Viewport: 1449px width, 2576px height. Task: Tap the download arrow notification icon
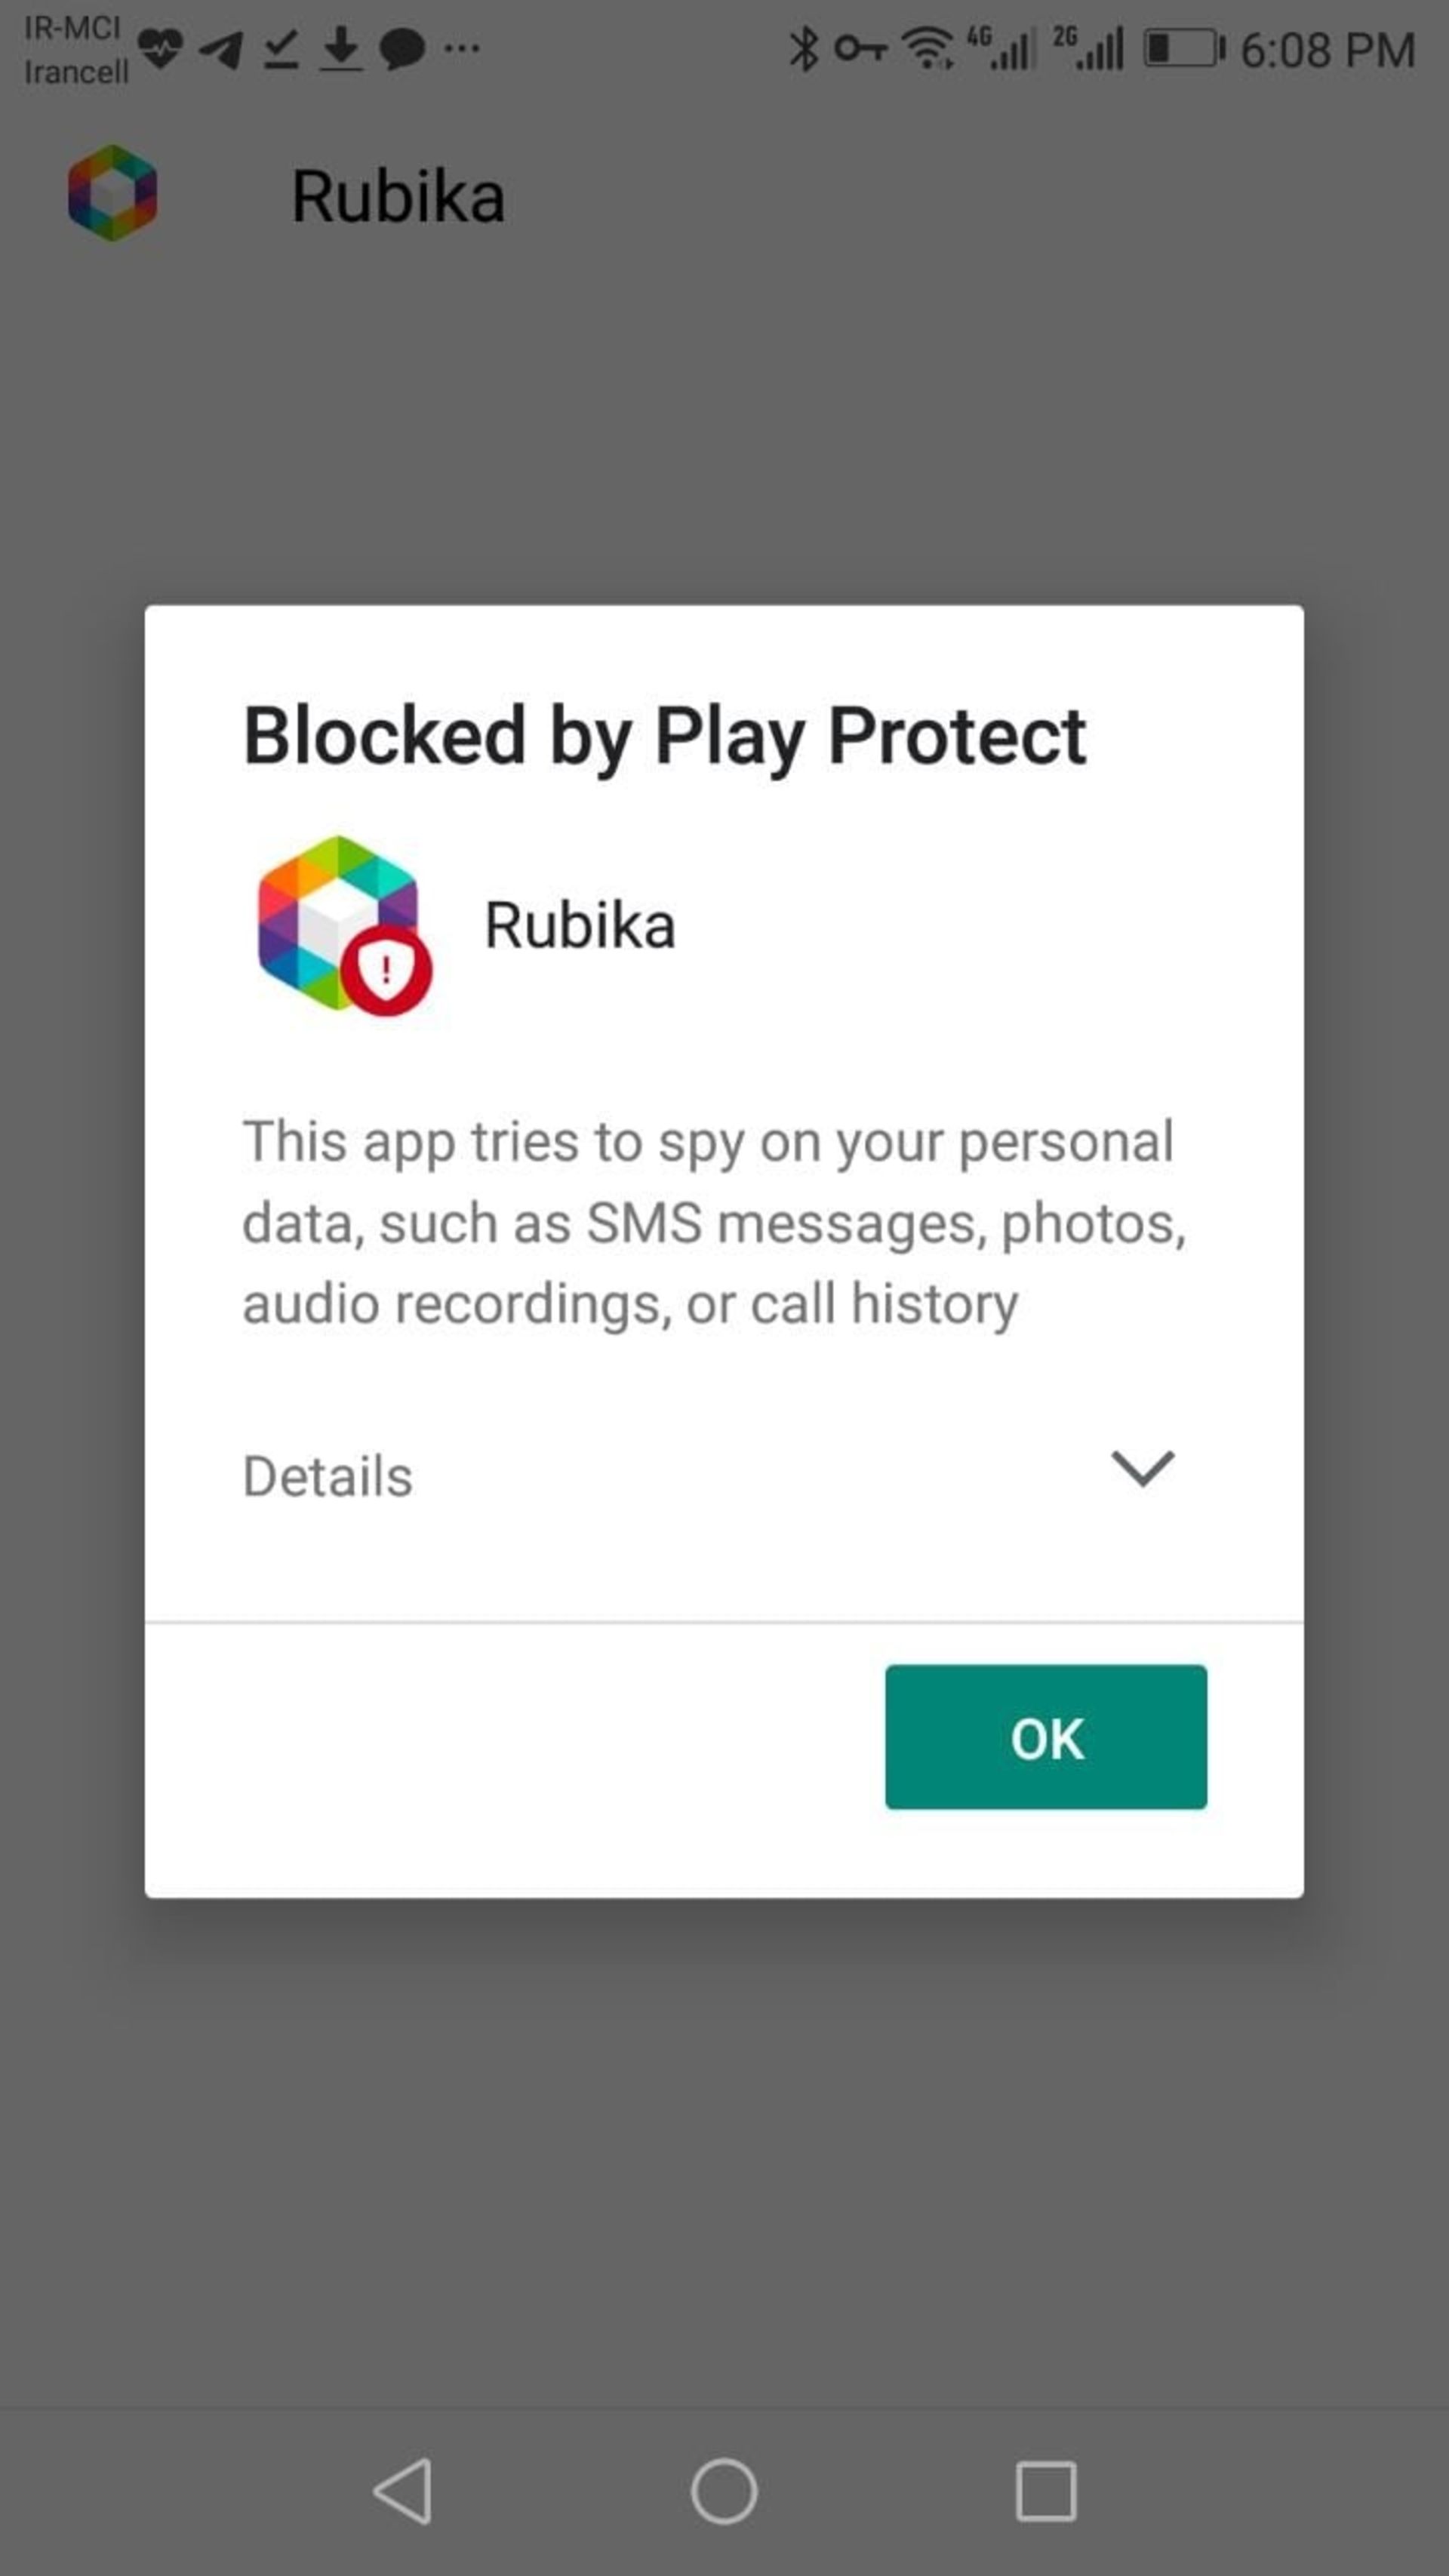[341, 49]
